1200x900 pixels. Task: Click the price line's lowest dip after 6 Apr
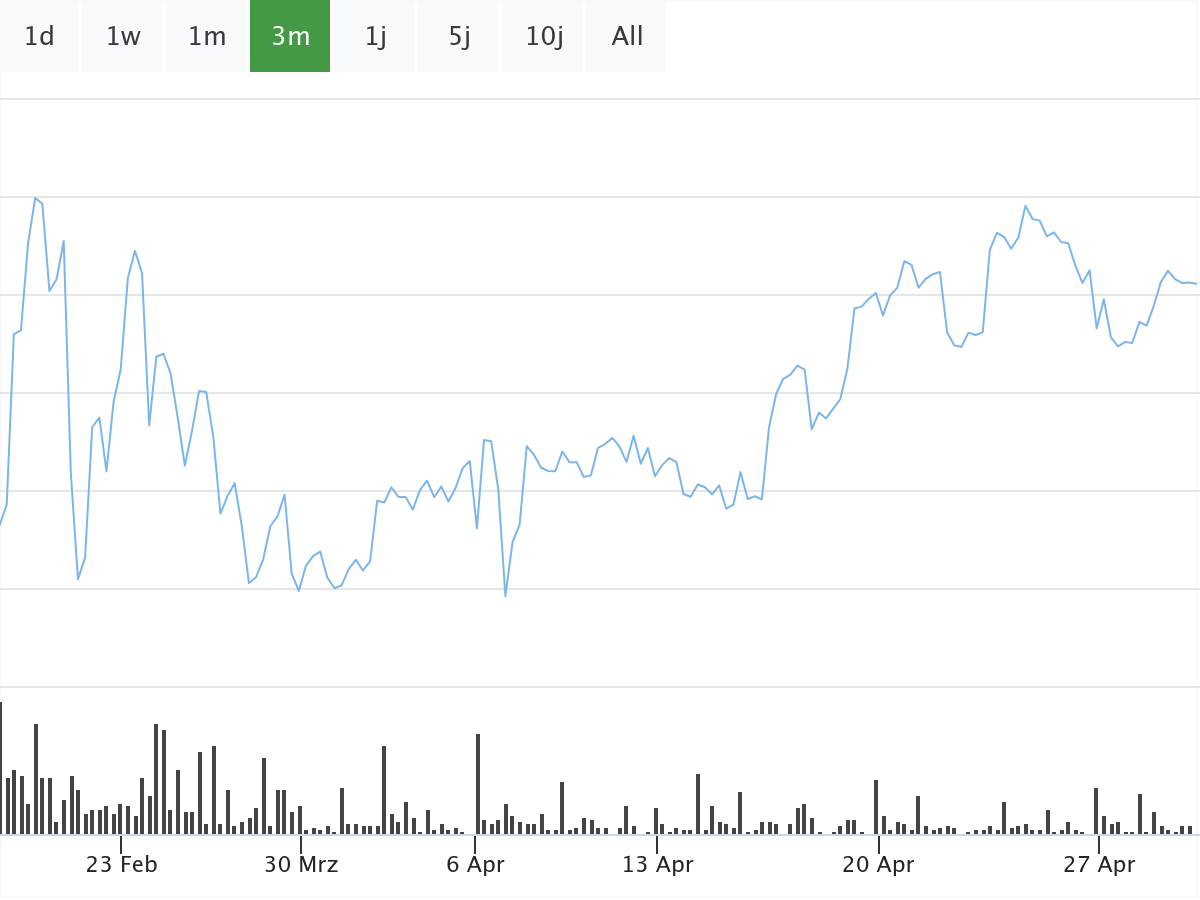coord(505,595)
